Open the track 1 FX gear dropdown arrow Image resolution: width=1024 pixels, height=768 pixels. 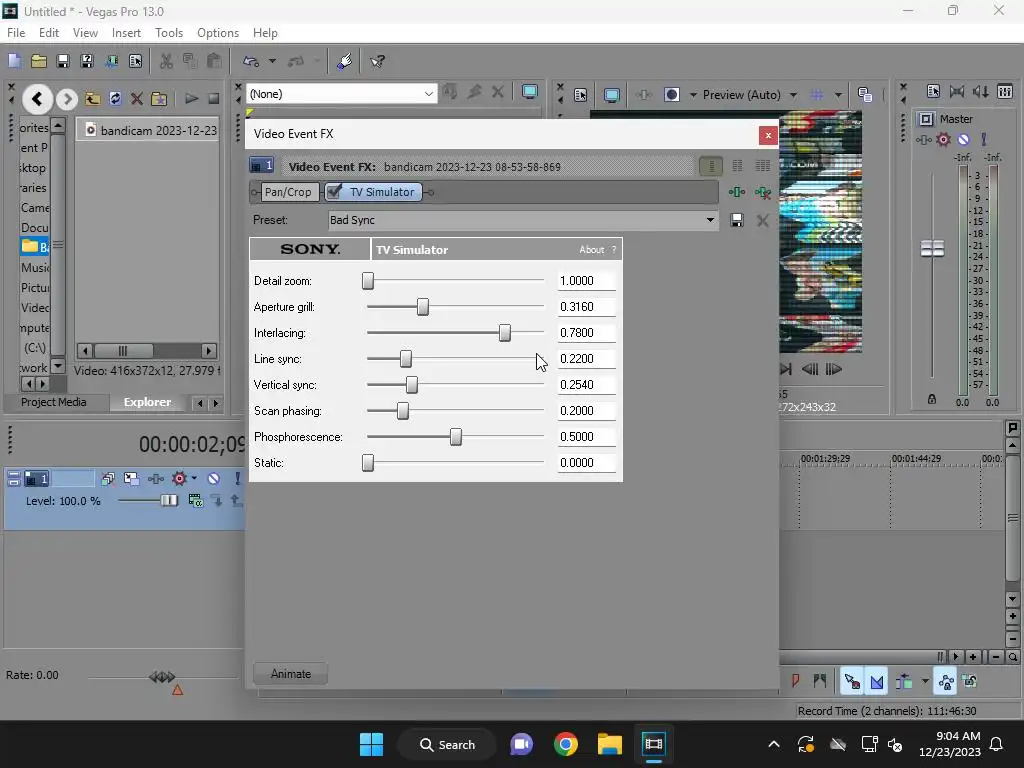point(194,479)
